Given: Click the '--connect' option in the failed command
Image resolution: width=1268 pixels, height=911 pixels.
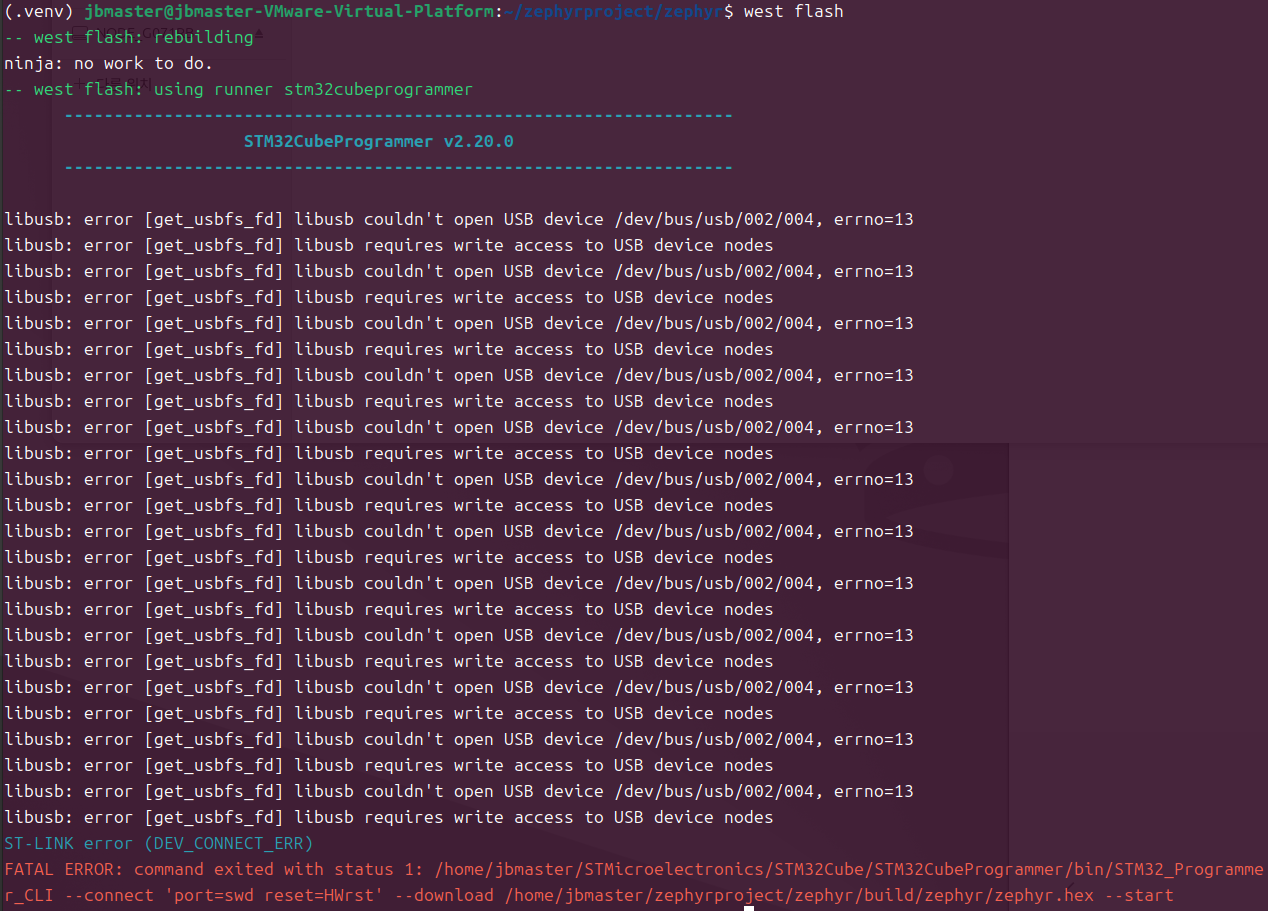Looking at the screenshot, I should [109, 896].
